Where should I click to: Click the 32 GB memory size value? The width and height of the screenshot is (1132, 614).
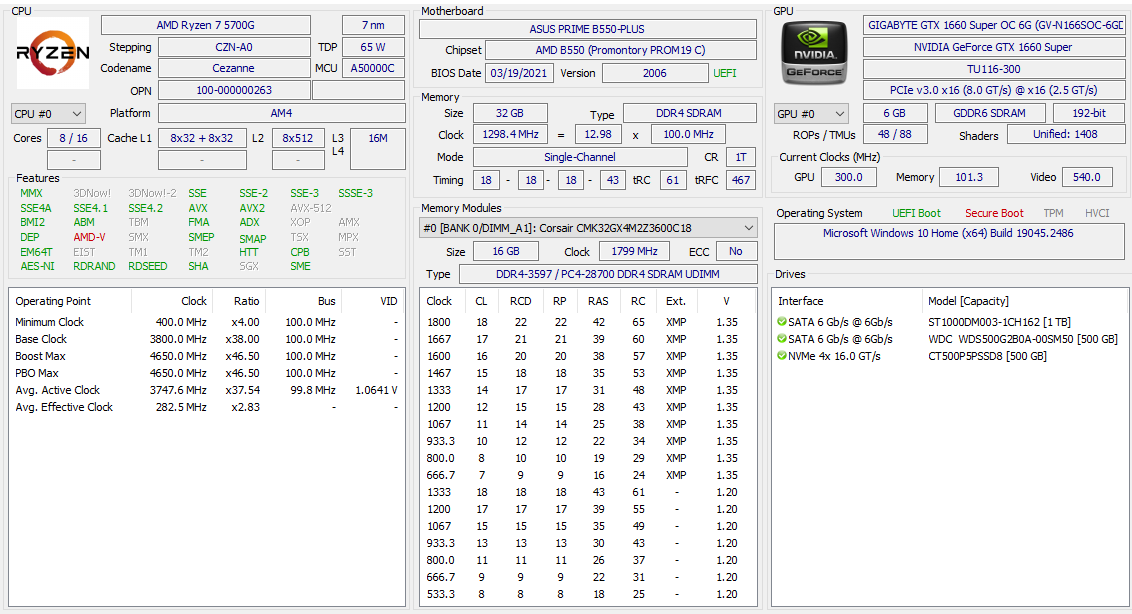click(x=510, y=113)
